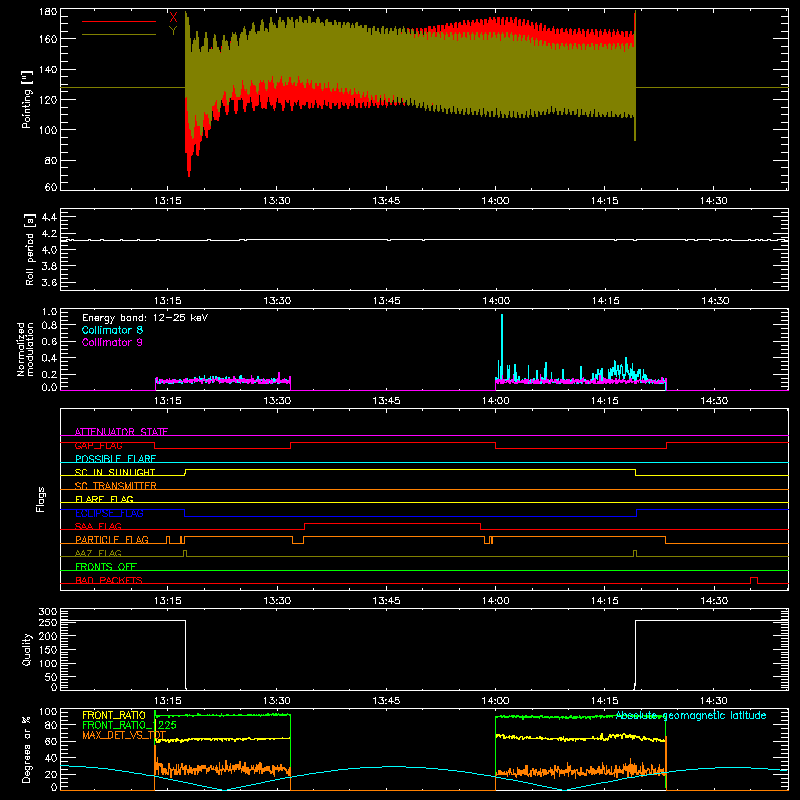Click the 13:30 tick under the Flags plot

pos(277,601)
